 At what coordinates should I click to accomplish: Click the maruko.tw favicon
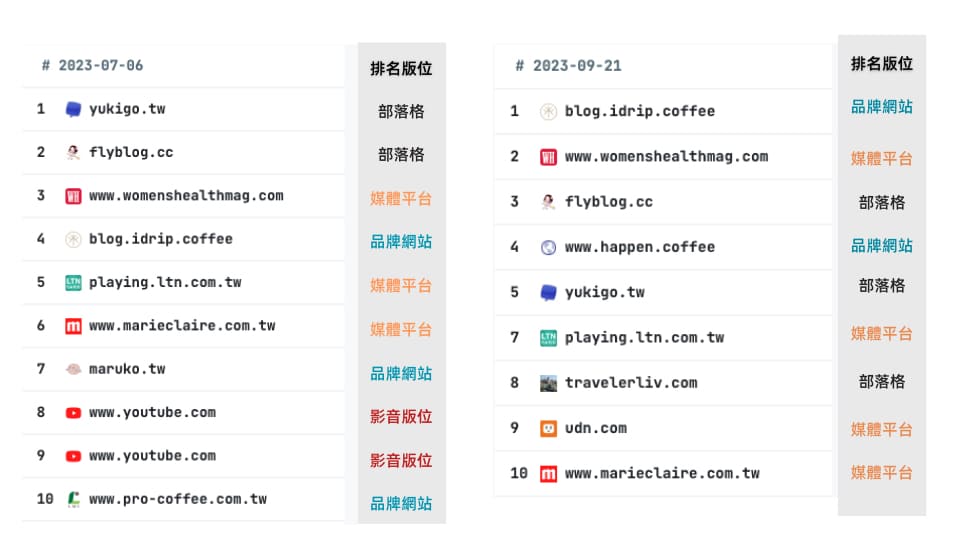click(x=73, y=369)
